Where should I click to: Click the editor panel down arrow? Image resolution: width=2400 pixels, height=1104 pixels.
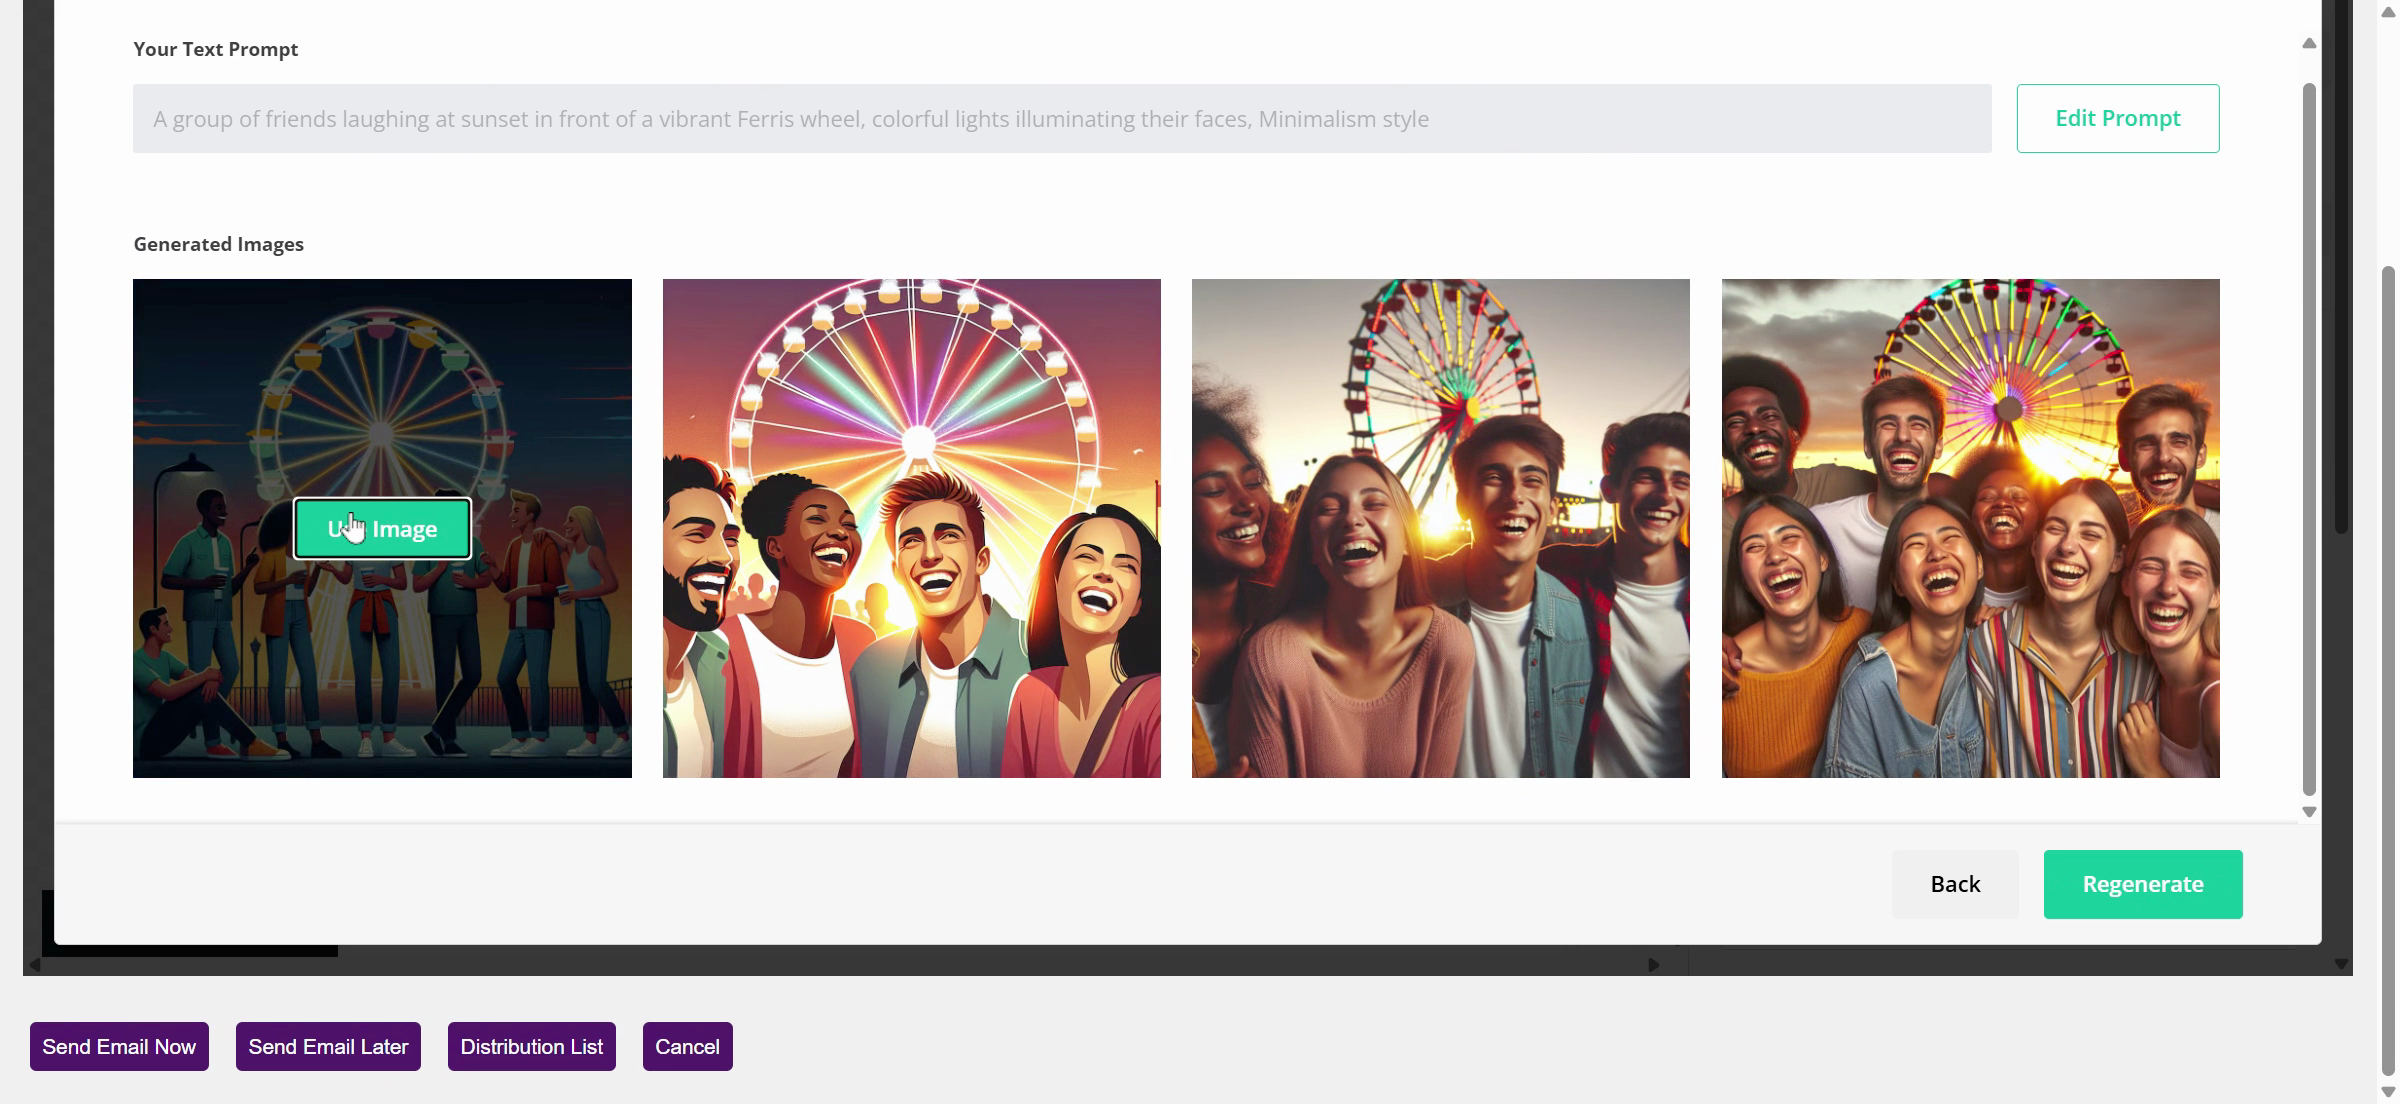click(2341, 964)
